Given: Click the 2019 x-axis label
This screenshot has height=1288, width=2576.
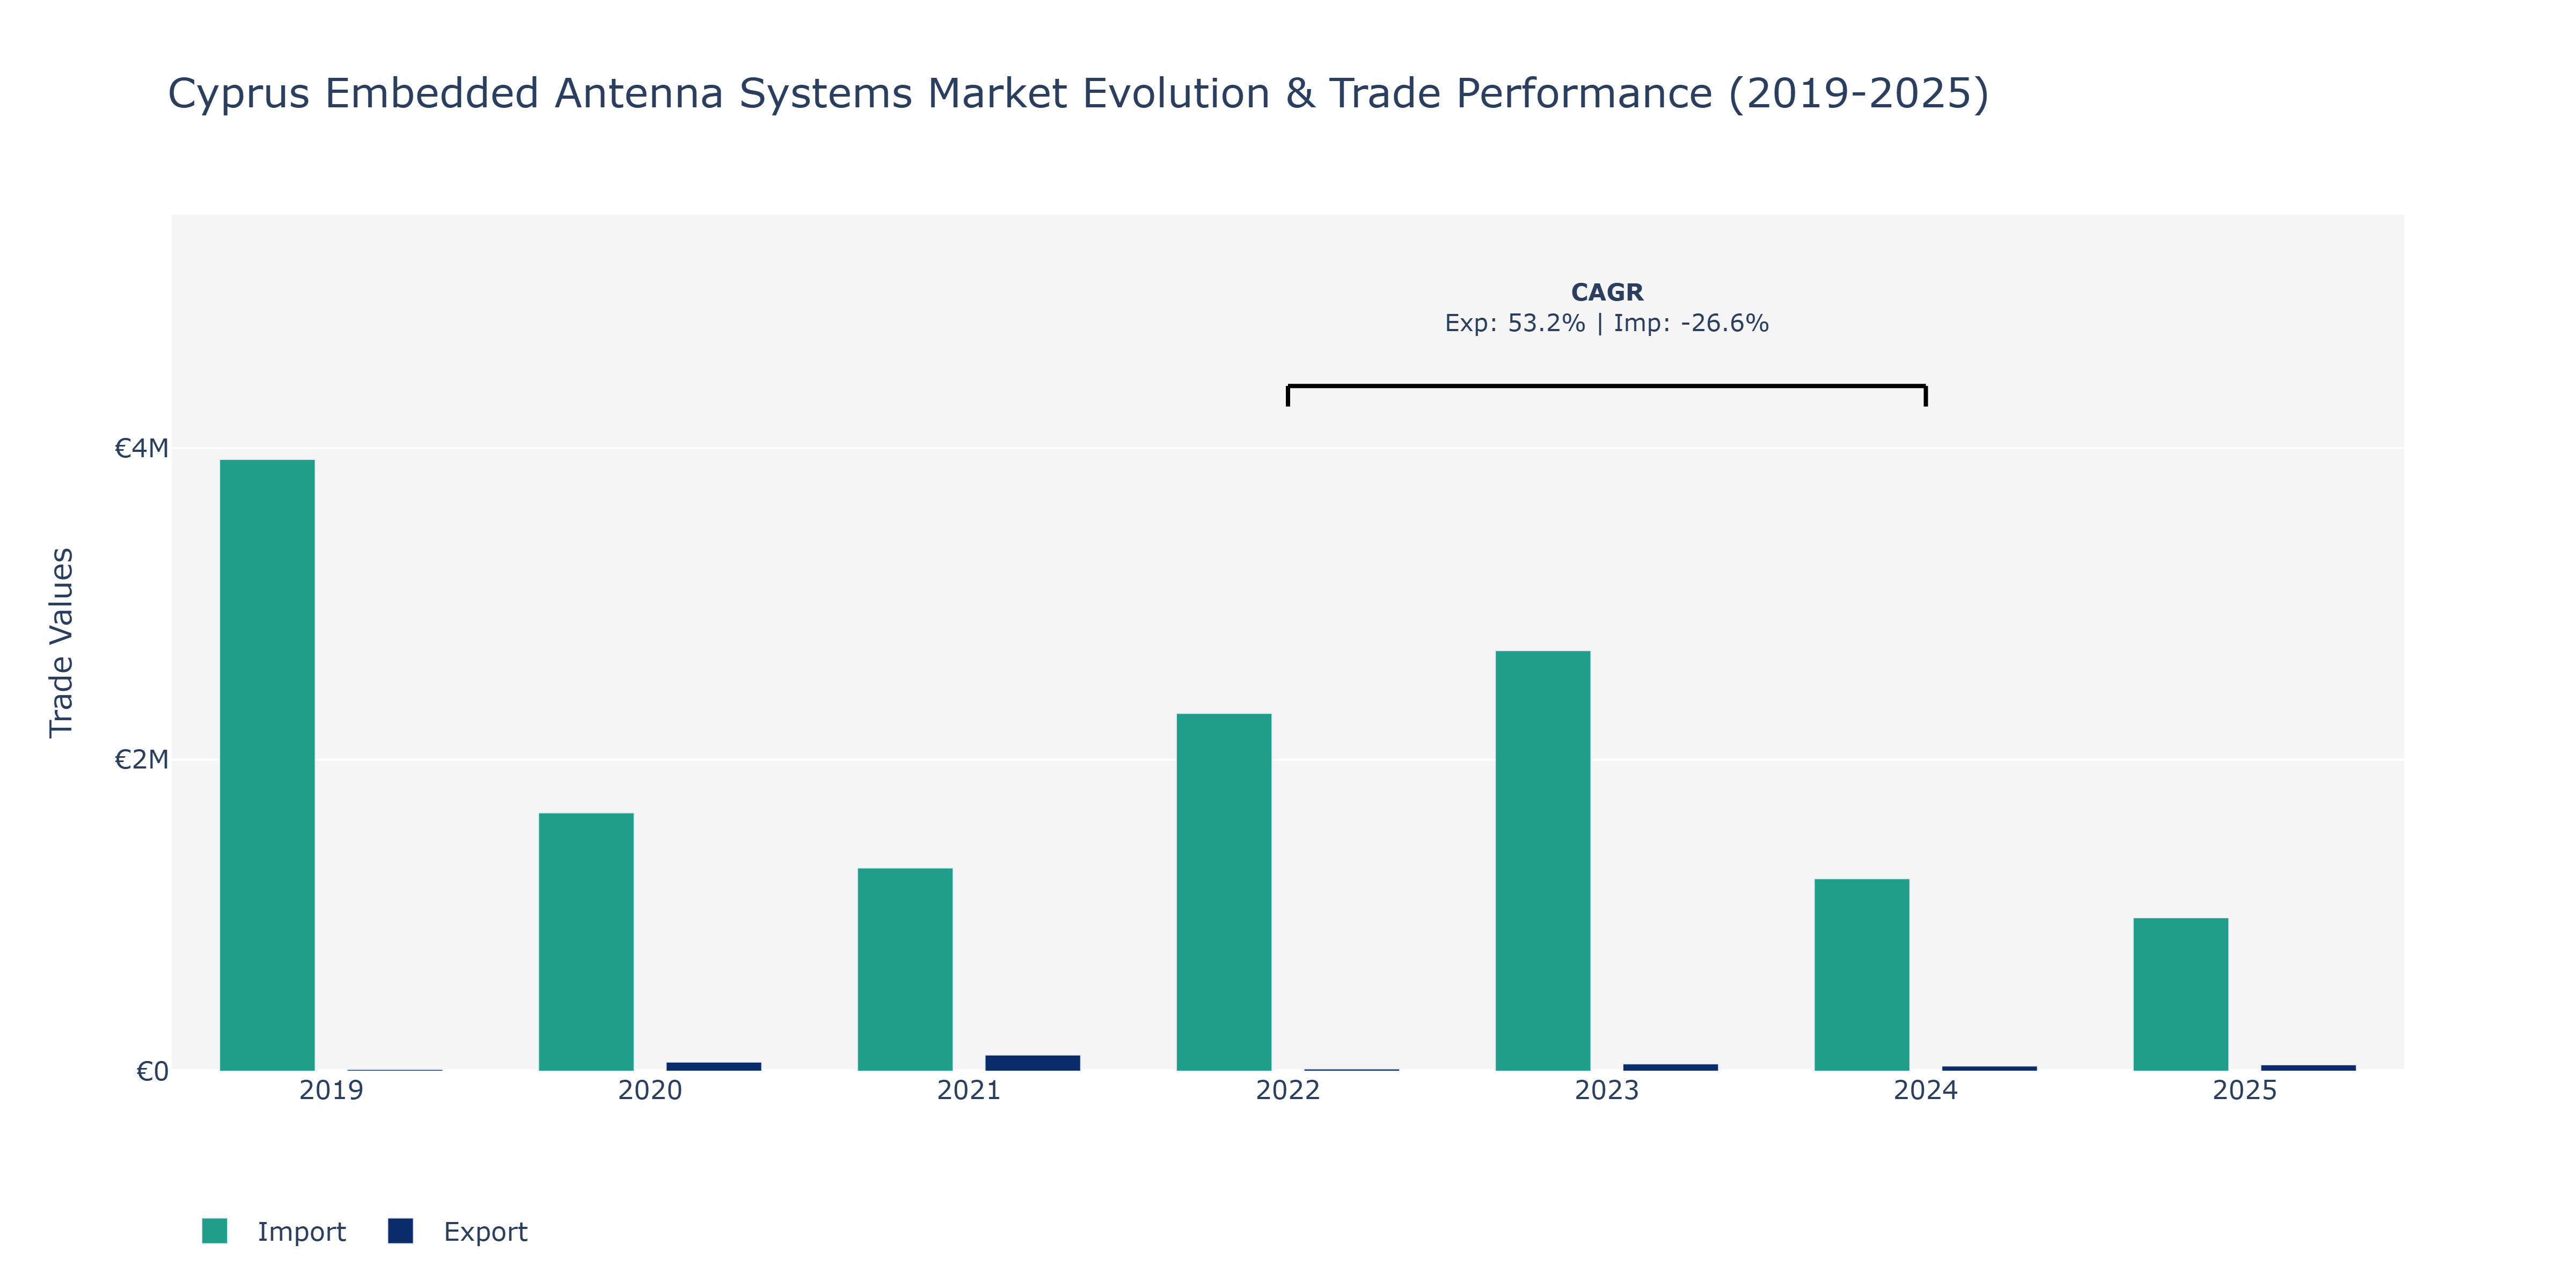Looking at the screenshot, I should [331, 1090].
